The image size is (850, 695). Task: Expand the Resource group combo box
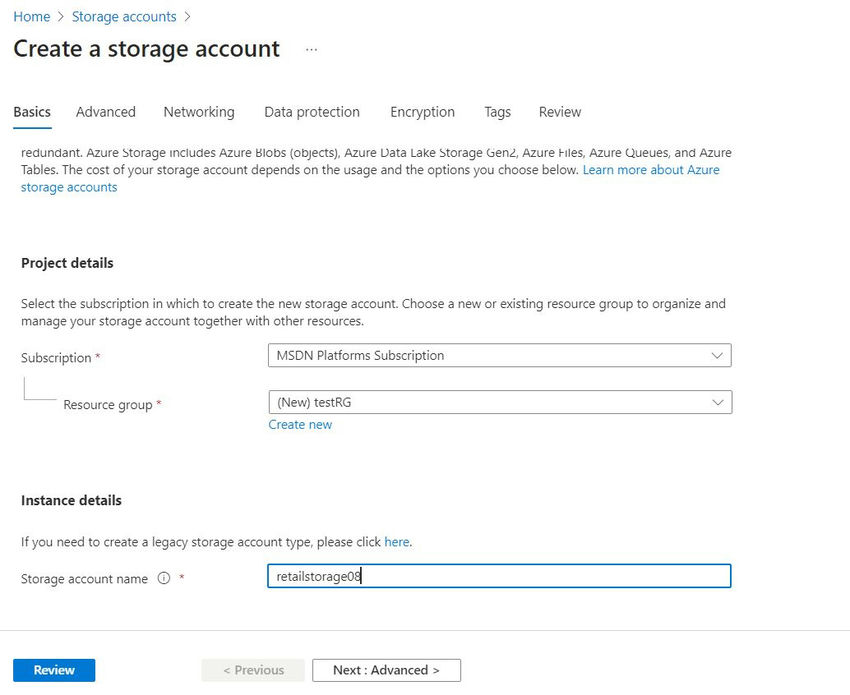[500, 402]
